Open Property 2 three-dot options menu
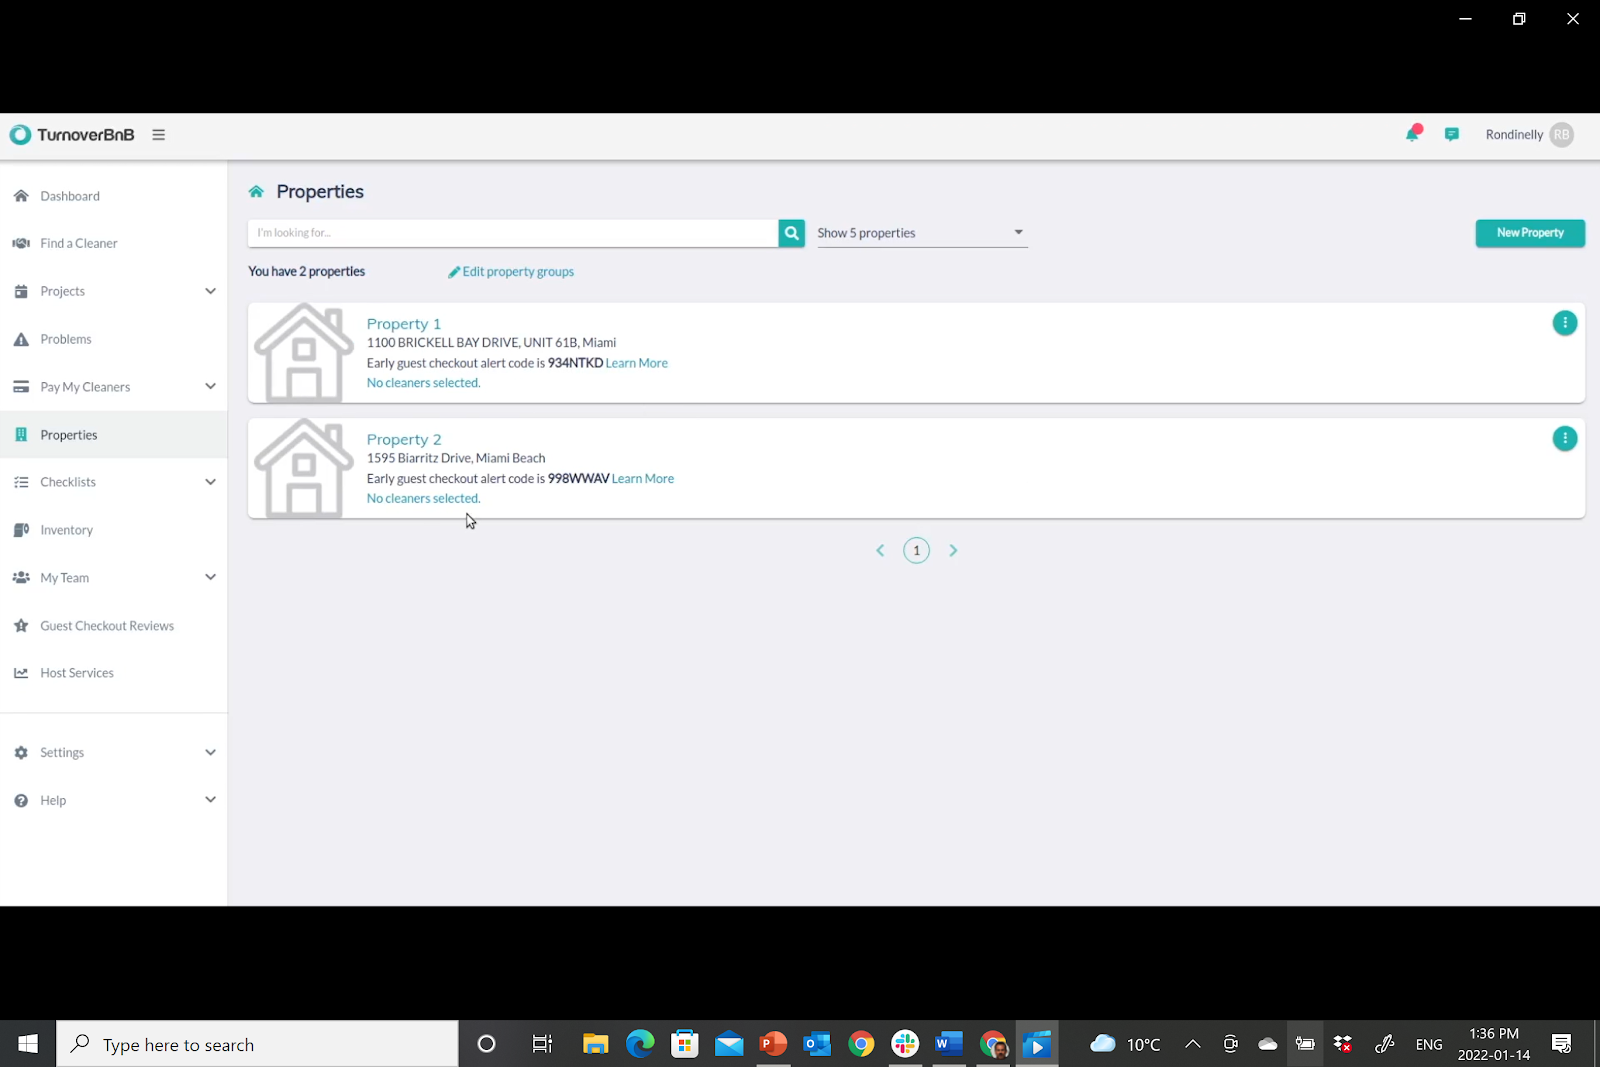1600x1067 pixels. [1564, 439]
